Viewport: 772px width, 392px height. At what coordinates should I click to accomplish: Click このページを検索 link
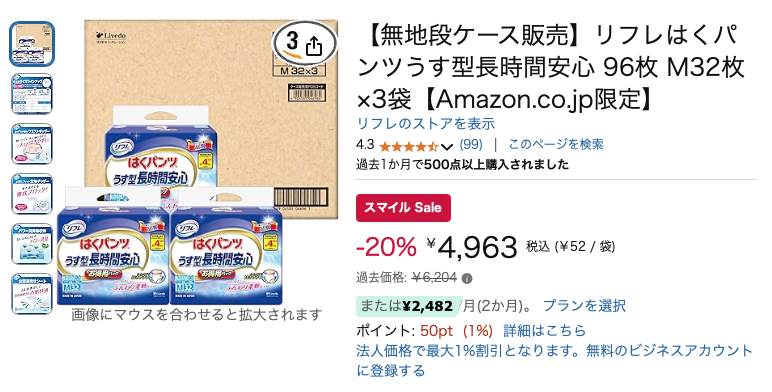(556, 145)
